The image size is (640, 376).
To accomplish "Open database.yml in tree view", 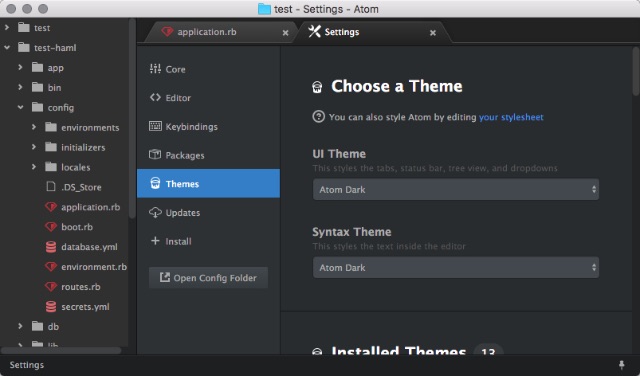I will click(x=89, y=247).
